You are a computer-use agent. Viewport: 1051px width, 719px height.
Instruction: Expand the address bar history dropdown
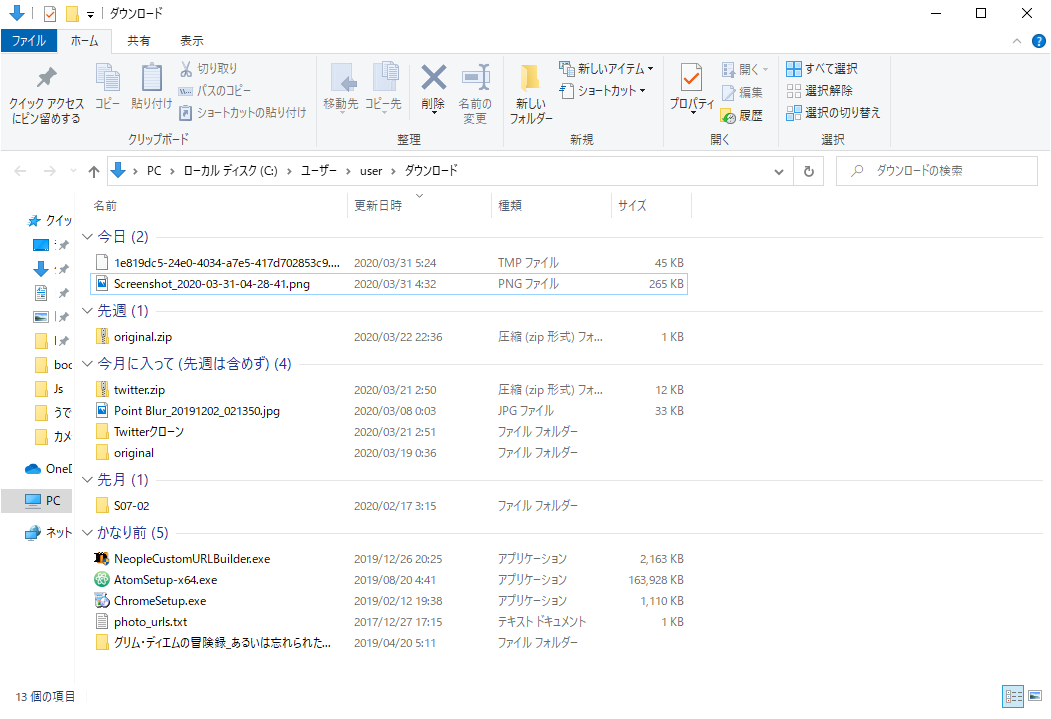click(779, 172)
